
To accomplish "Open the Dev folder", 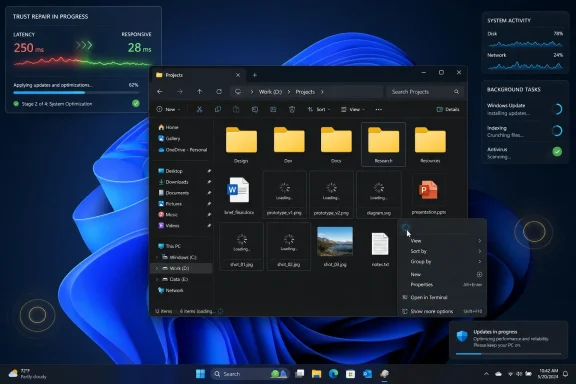I will point(289,144).
